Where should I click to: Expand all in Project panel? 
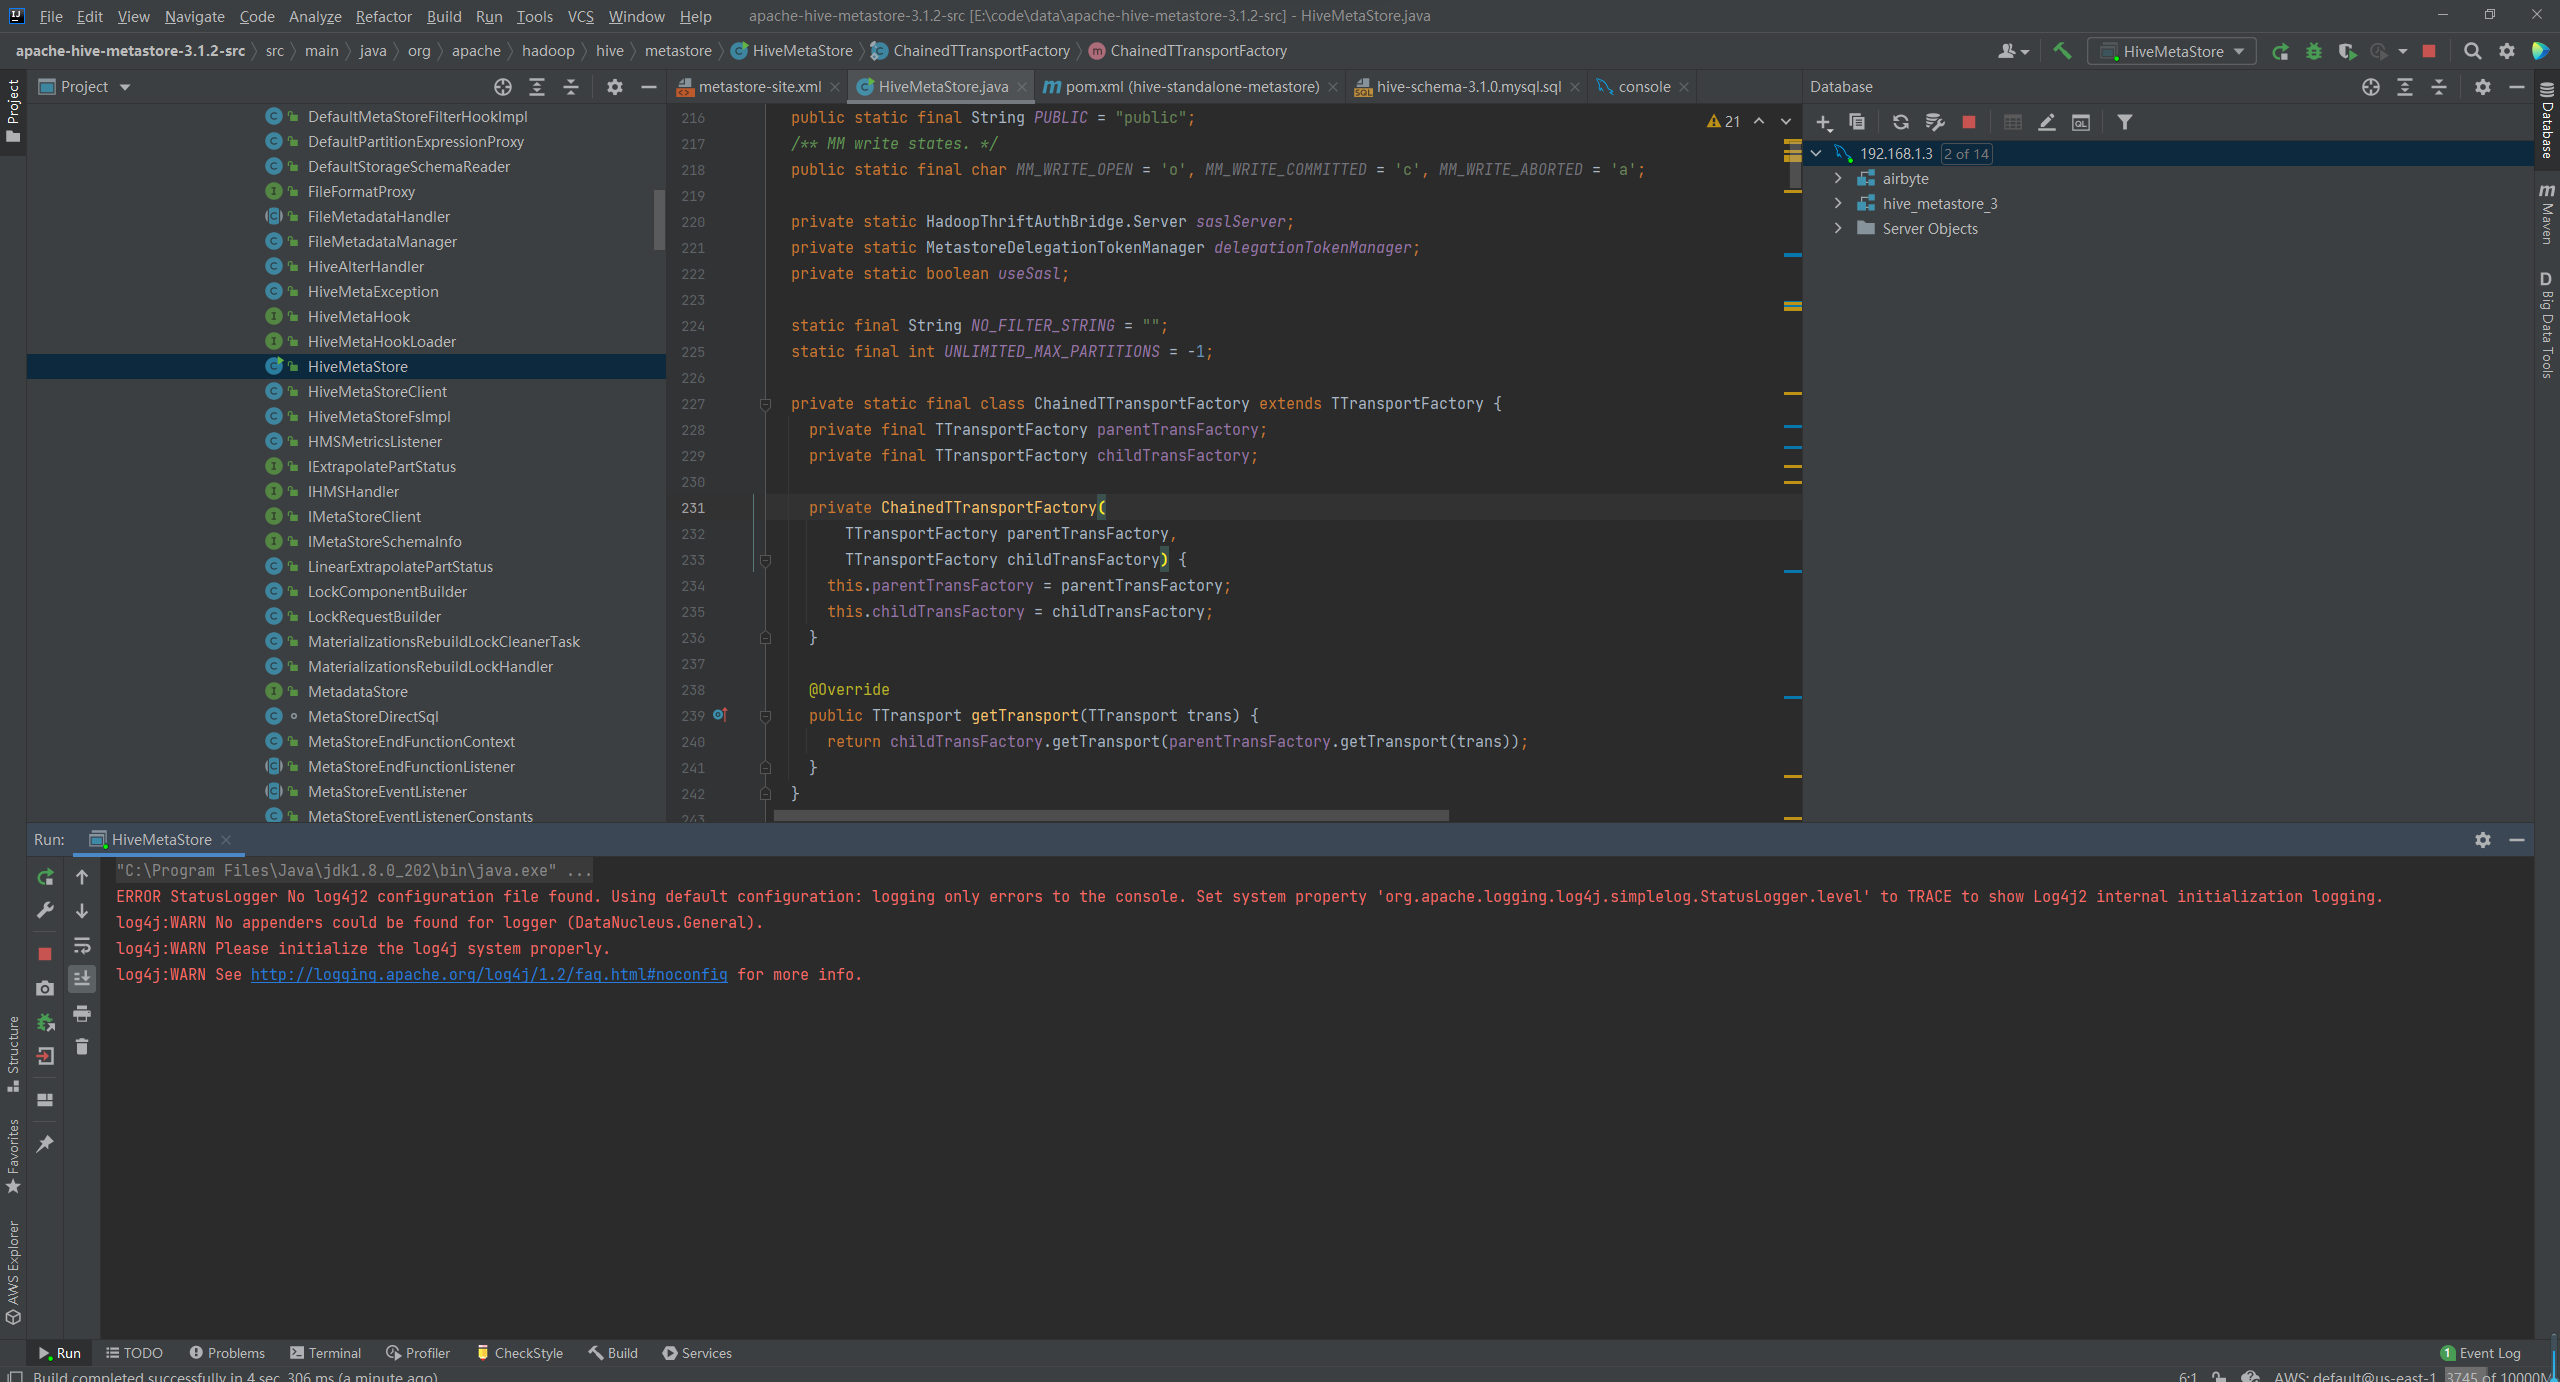point(537,87)
